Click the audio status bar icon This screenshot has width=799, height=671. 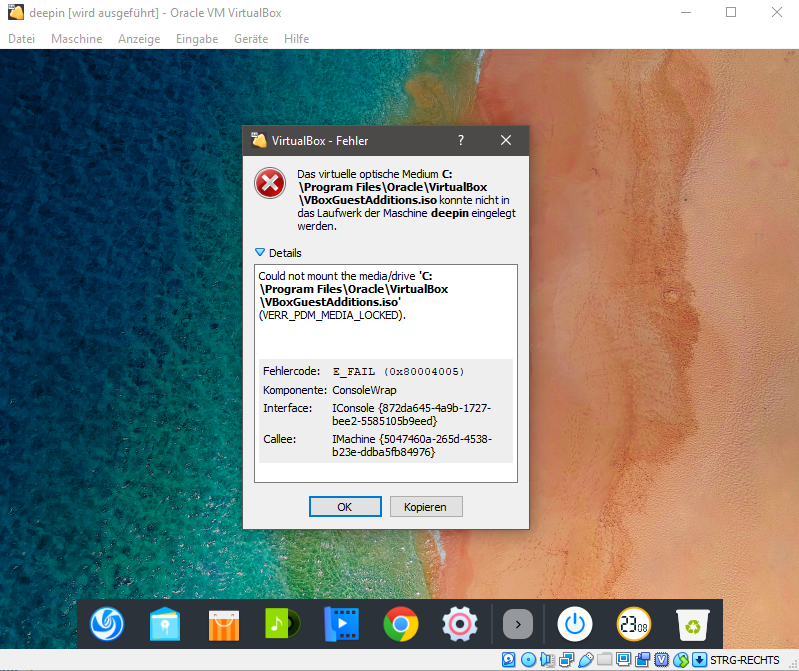547,660
